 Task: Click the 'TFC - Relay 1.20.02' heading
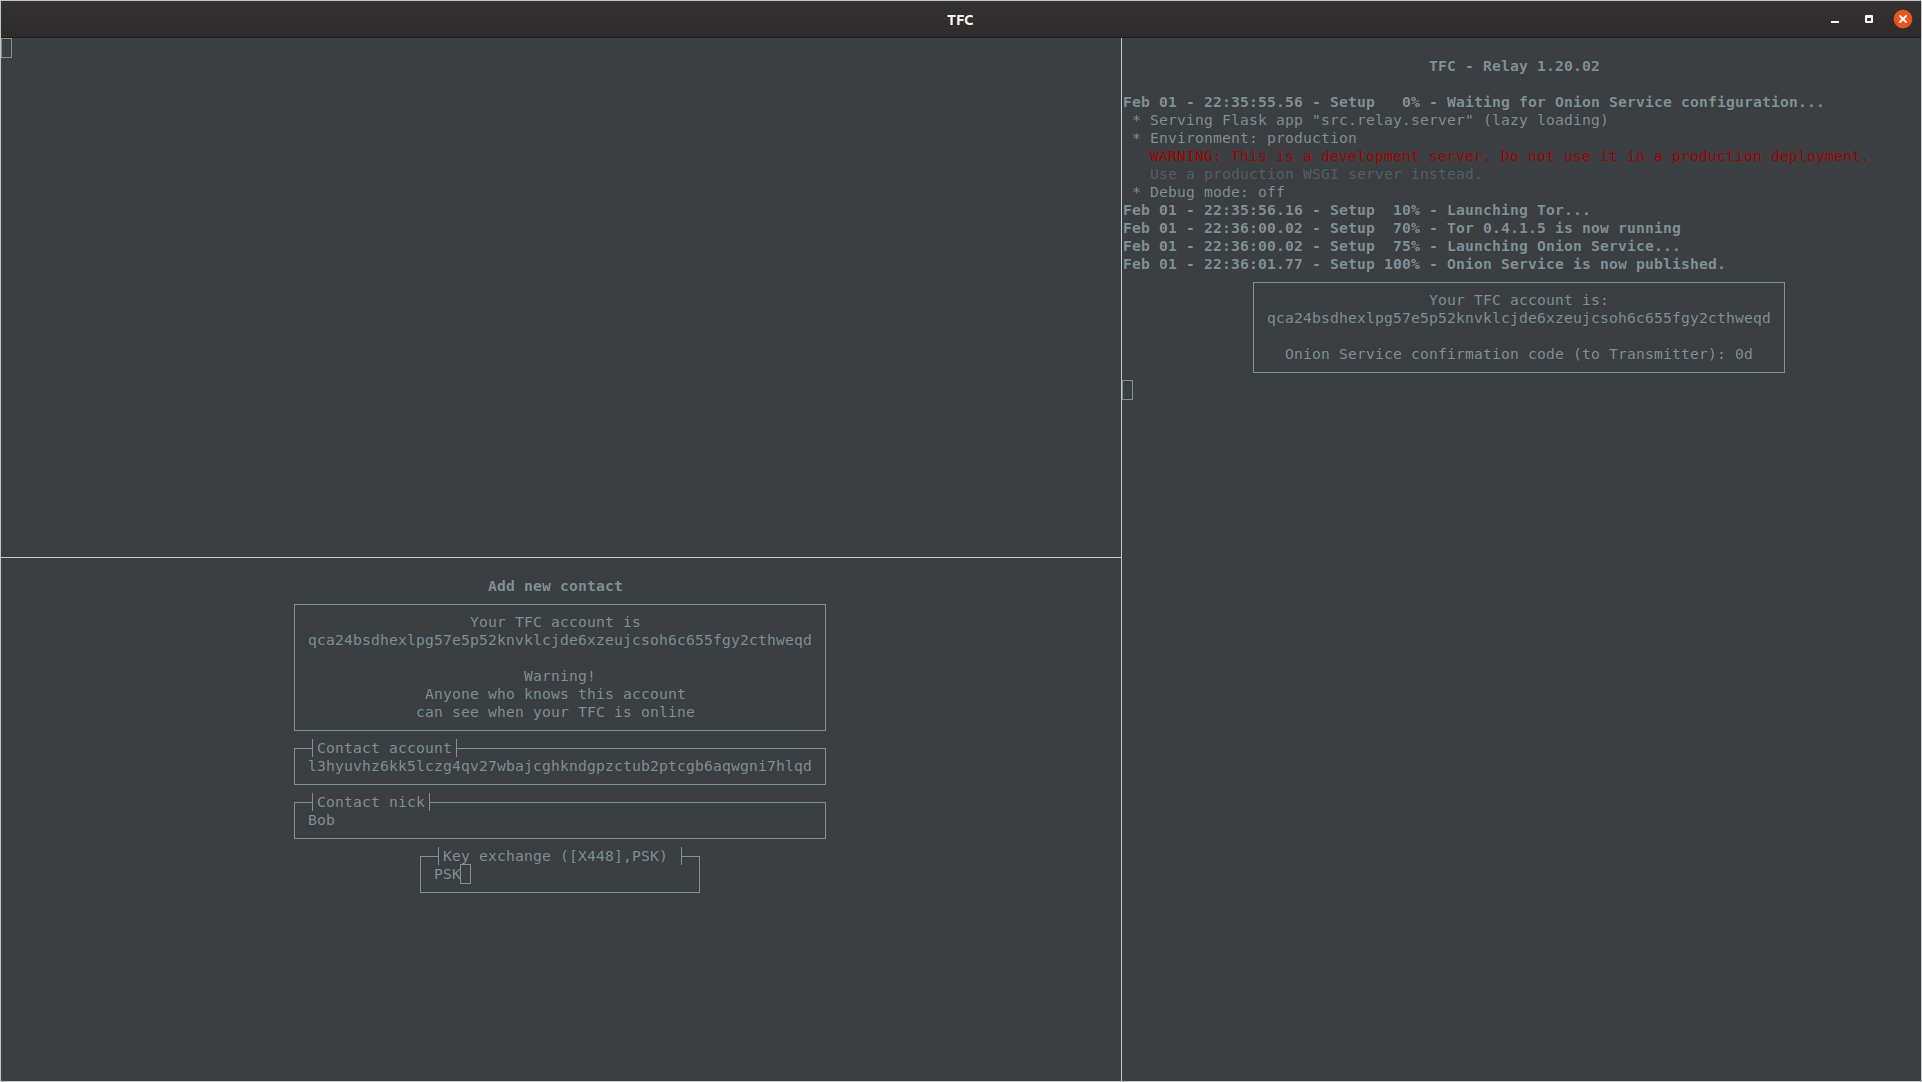point(1514,66)
